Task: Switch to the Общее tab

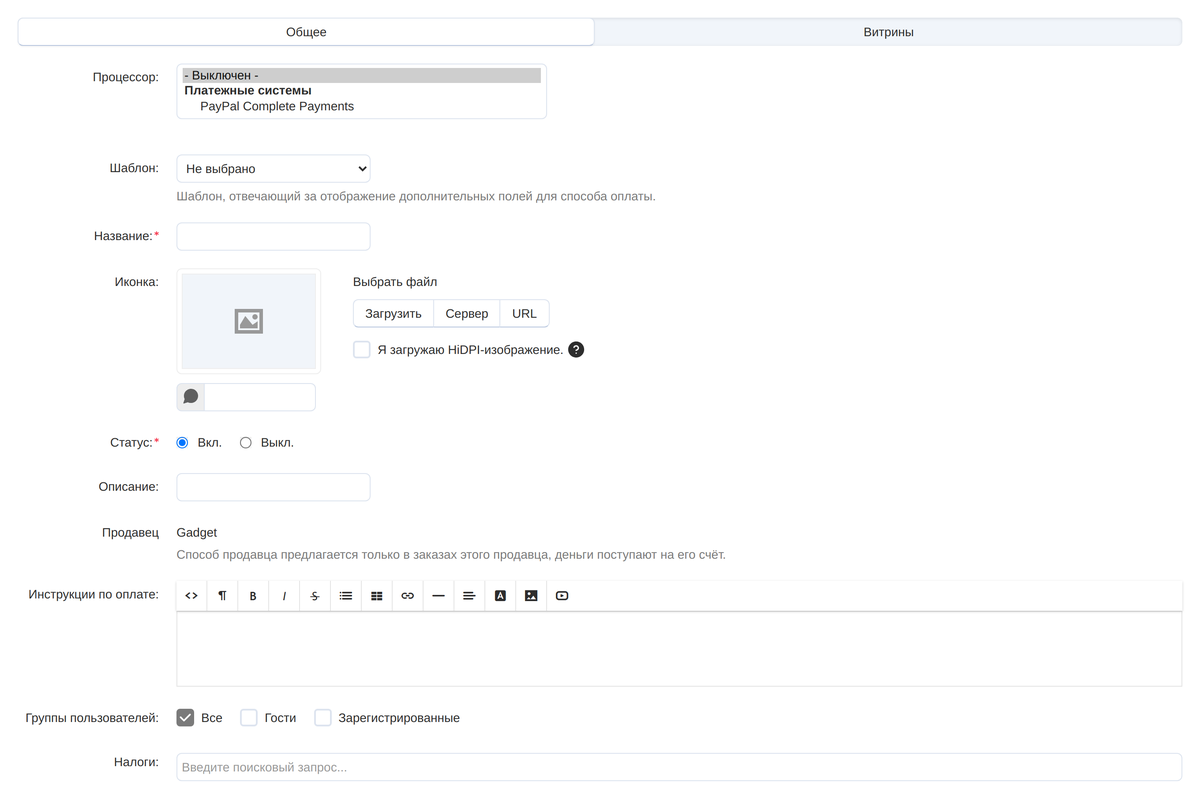Action: [x=306, y=32]
